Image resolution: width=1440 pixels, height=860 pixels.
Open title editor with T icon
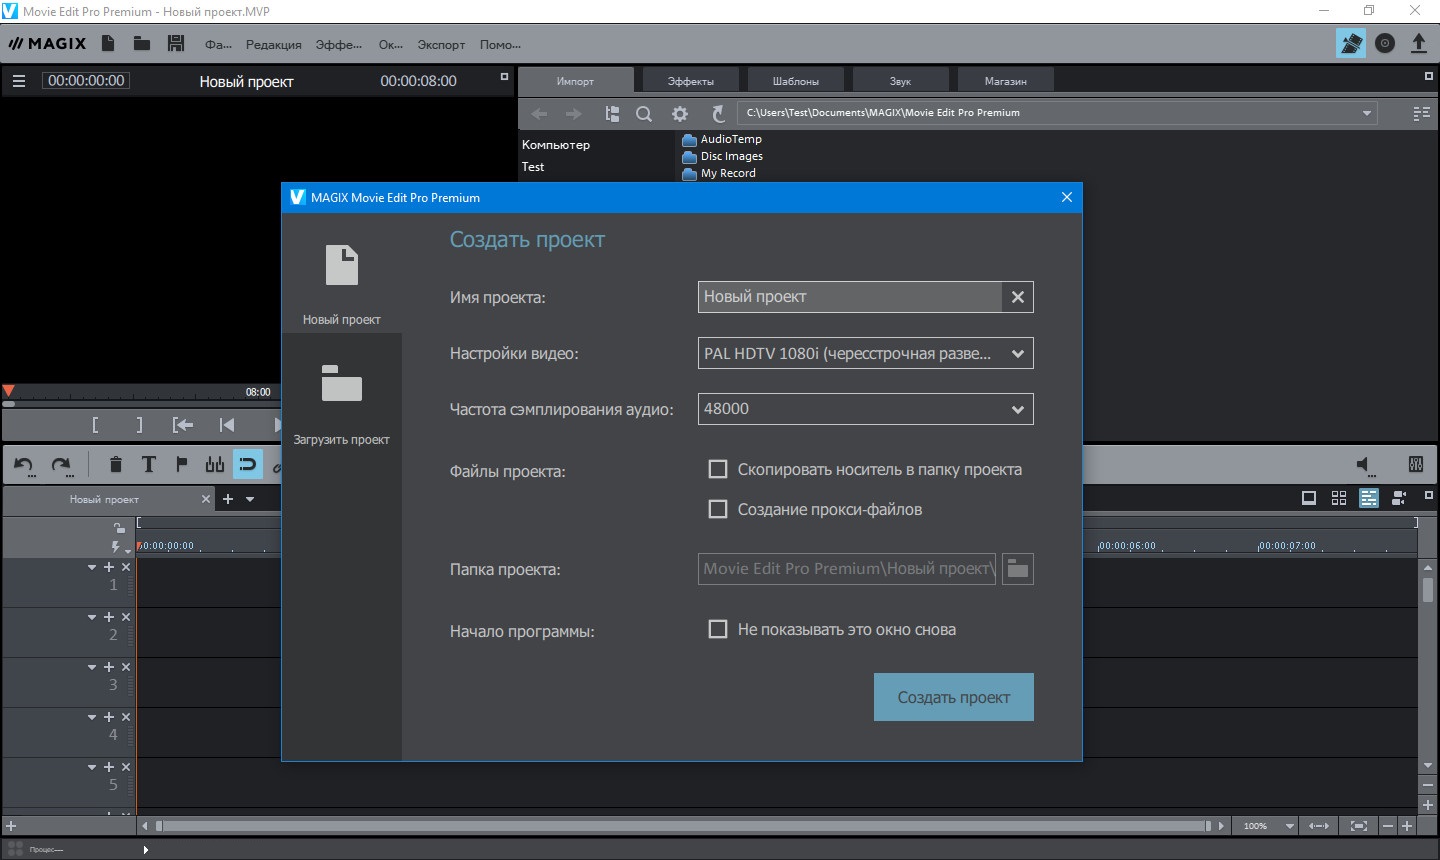tap(148, 464)
